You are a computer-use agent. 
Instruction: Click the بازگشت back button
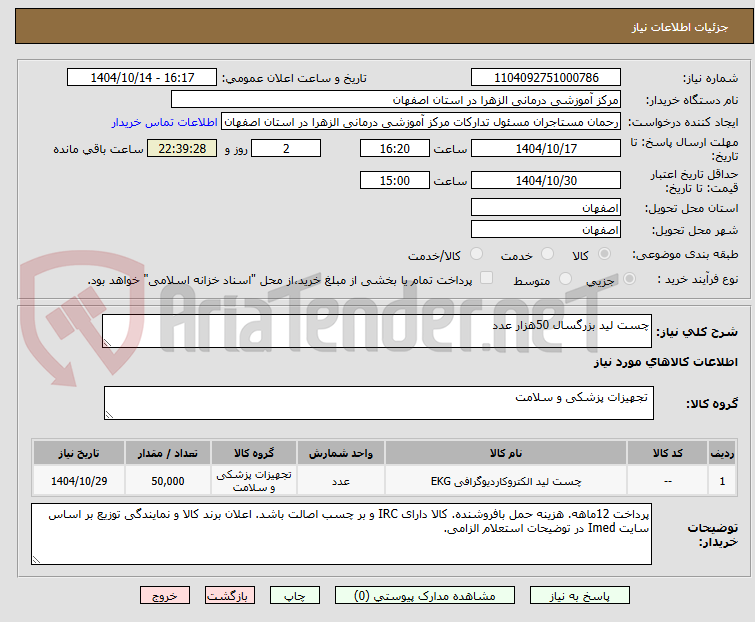point(230,596)
